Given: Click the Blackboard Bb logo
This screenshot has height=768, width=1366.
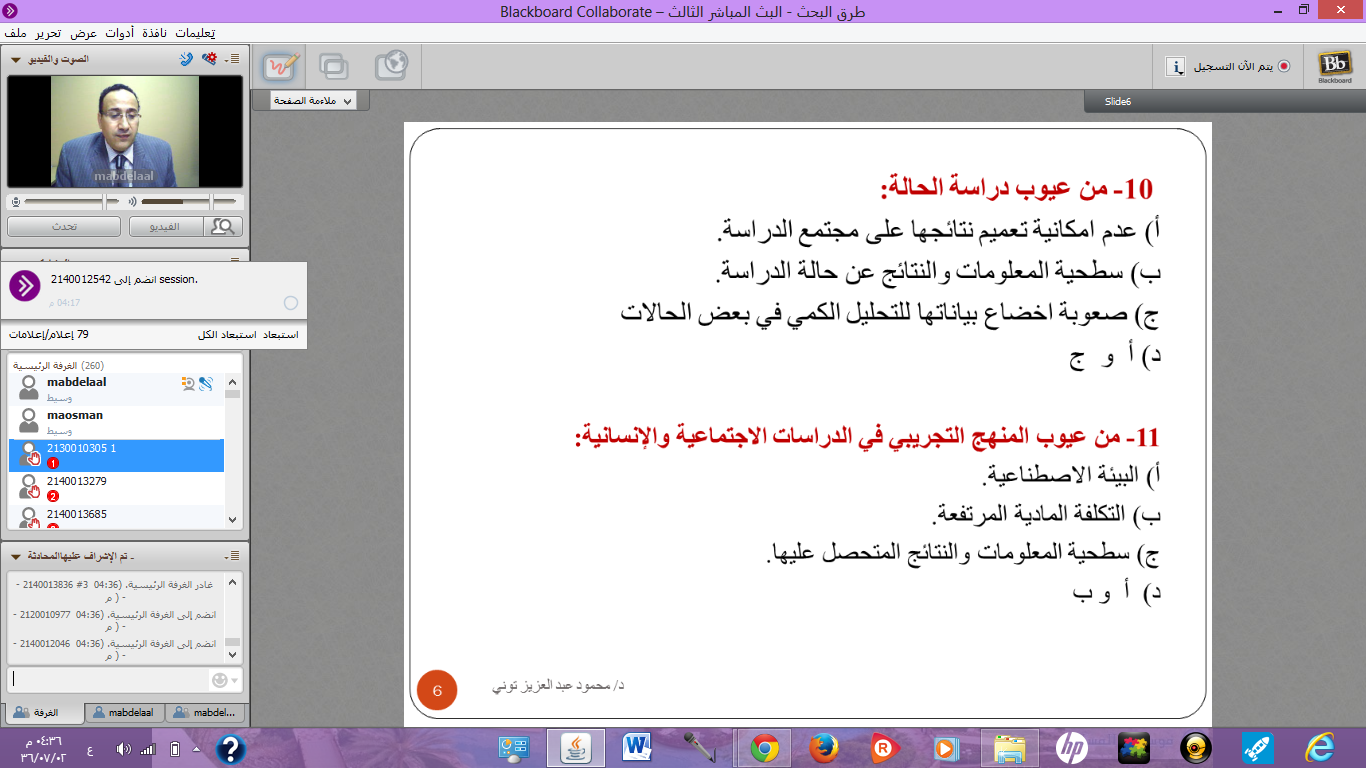Looking at the screenshot, I should [x=1334, y=66].
